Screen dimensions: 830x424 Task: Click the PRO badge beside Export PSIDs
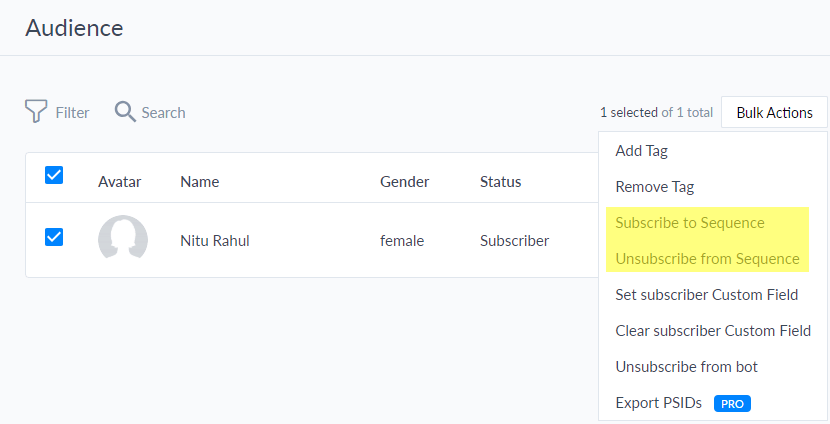click(x=732, y=403)
